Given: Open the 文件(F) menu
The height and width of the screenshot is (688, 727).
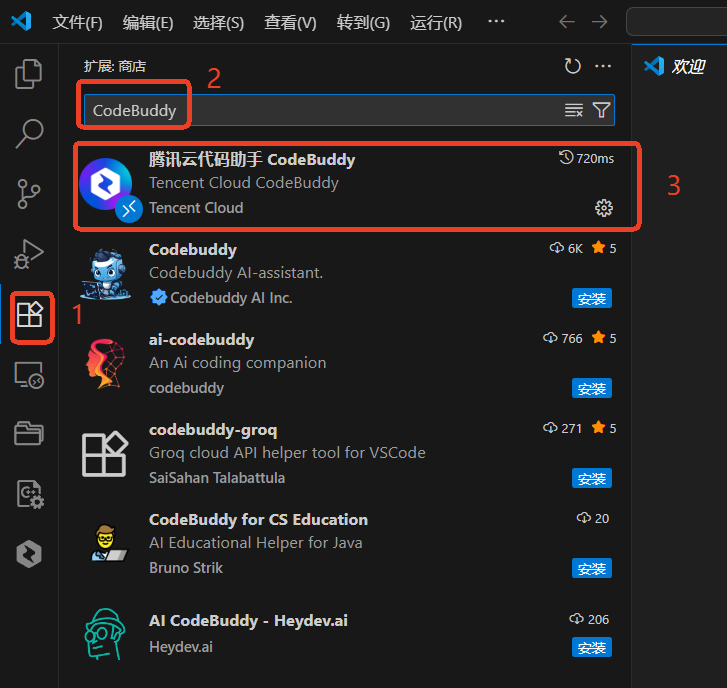Looking at the screenshot, I should pos(77,22).
